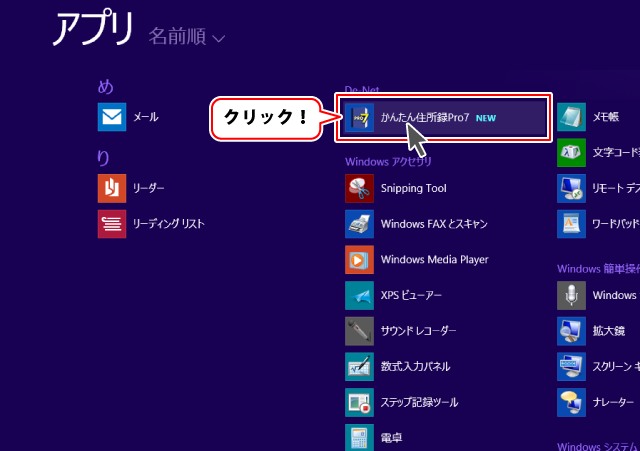The width and height of the screenshot is (640, 451).
Task: Open the 名前順 sort dropdown
Action: pos(187,36)
